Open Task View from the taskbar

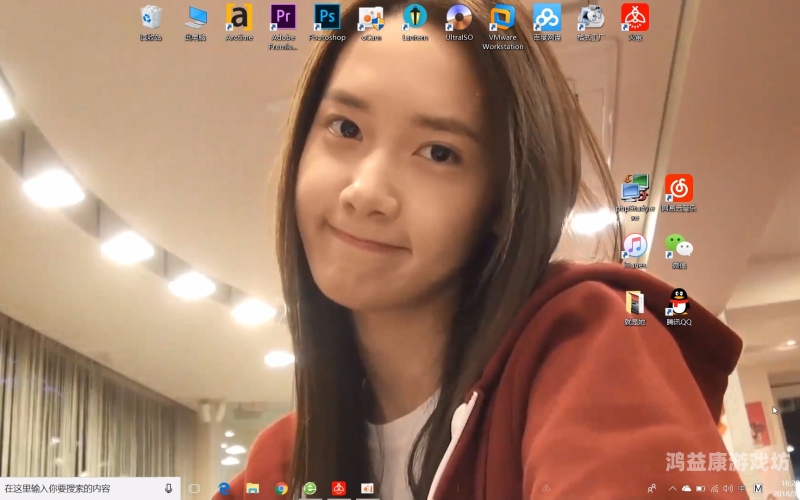point(194,488)
